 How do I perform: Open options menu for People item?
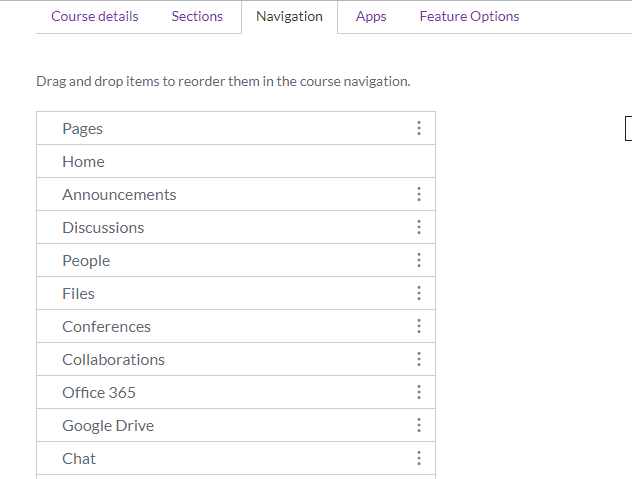pyautogui.click(x=418, y=260)
